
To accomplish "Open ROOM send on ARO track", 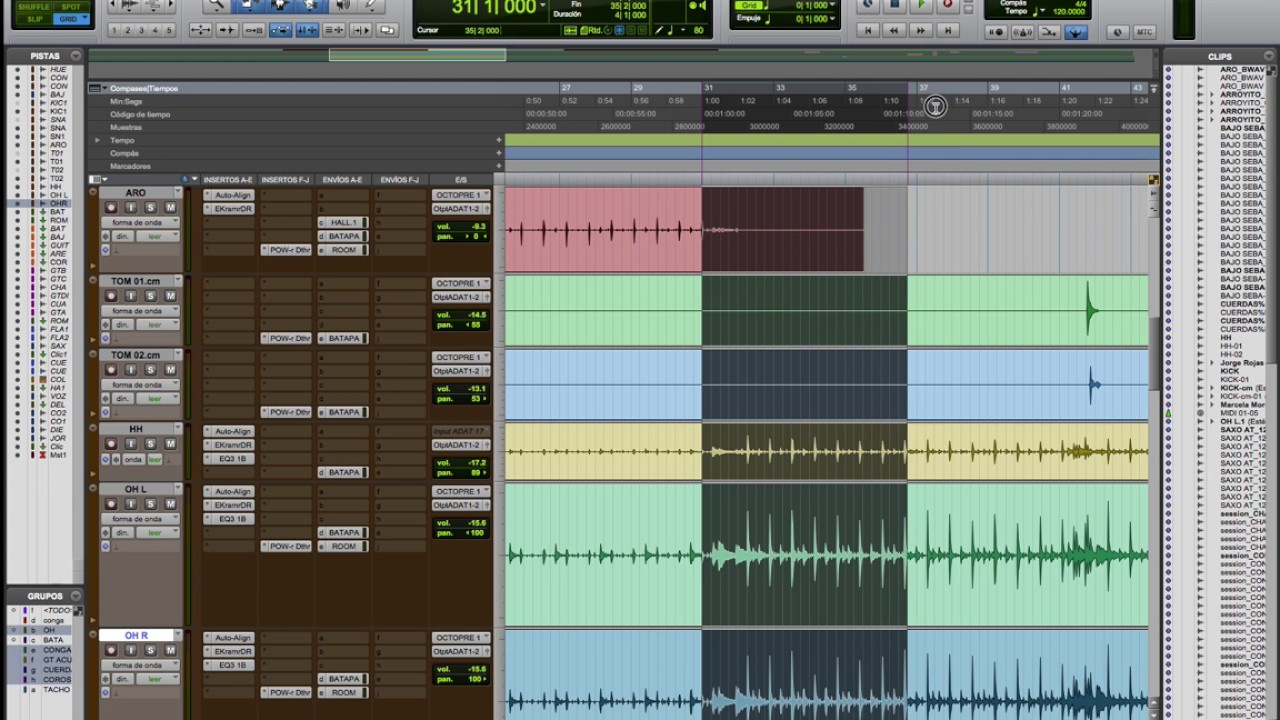I will [x=343, y=250].
